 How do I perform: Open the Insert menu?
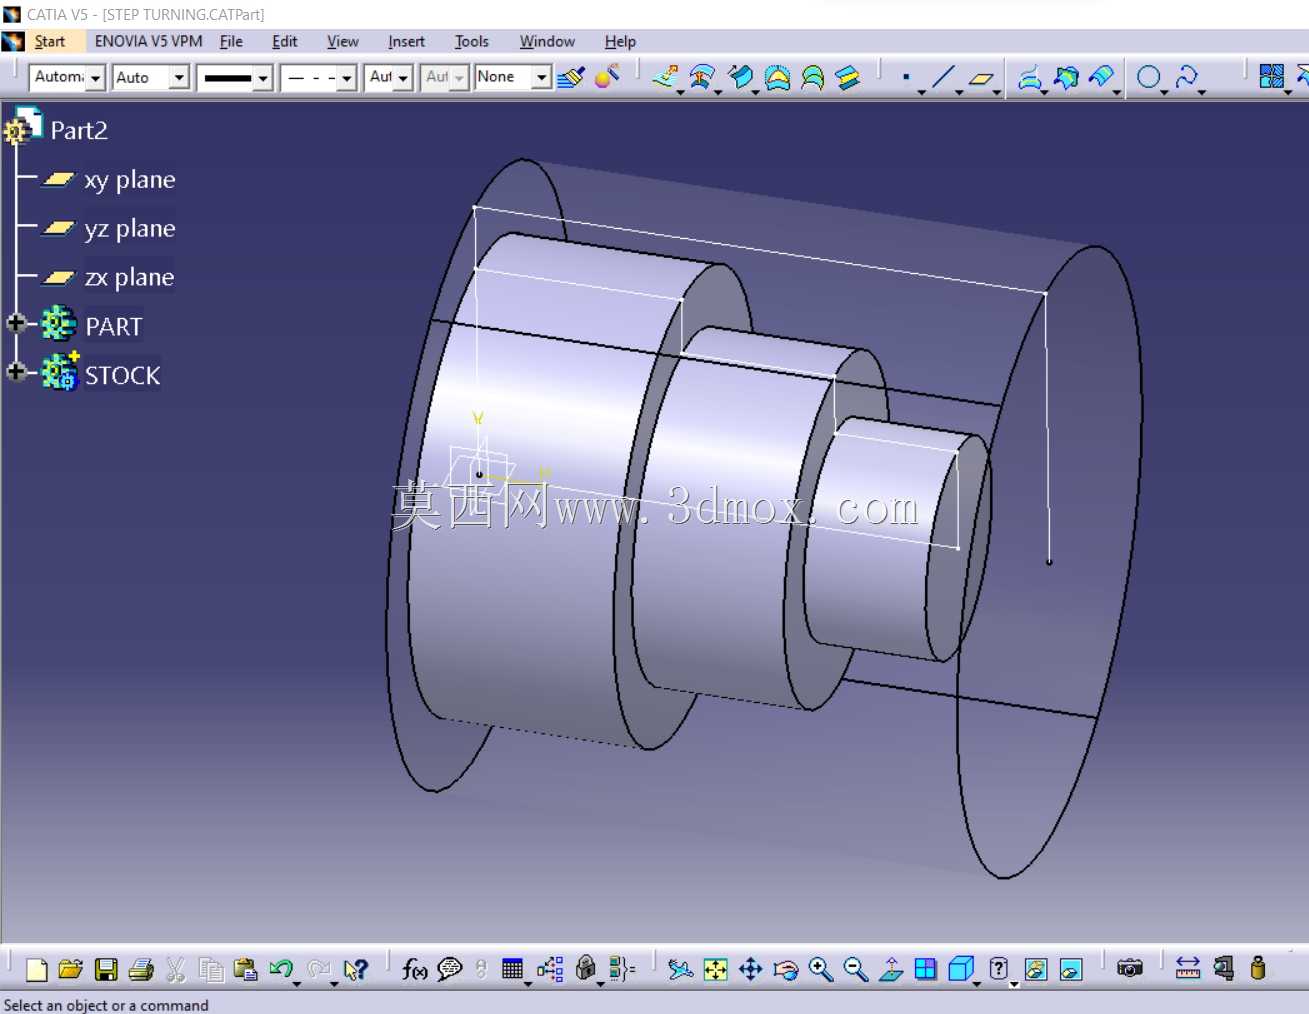[x=406, y=41]
